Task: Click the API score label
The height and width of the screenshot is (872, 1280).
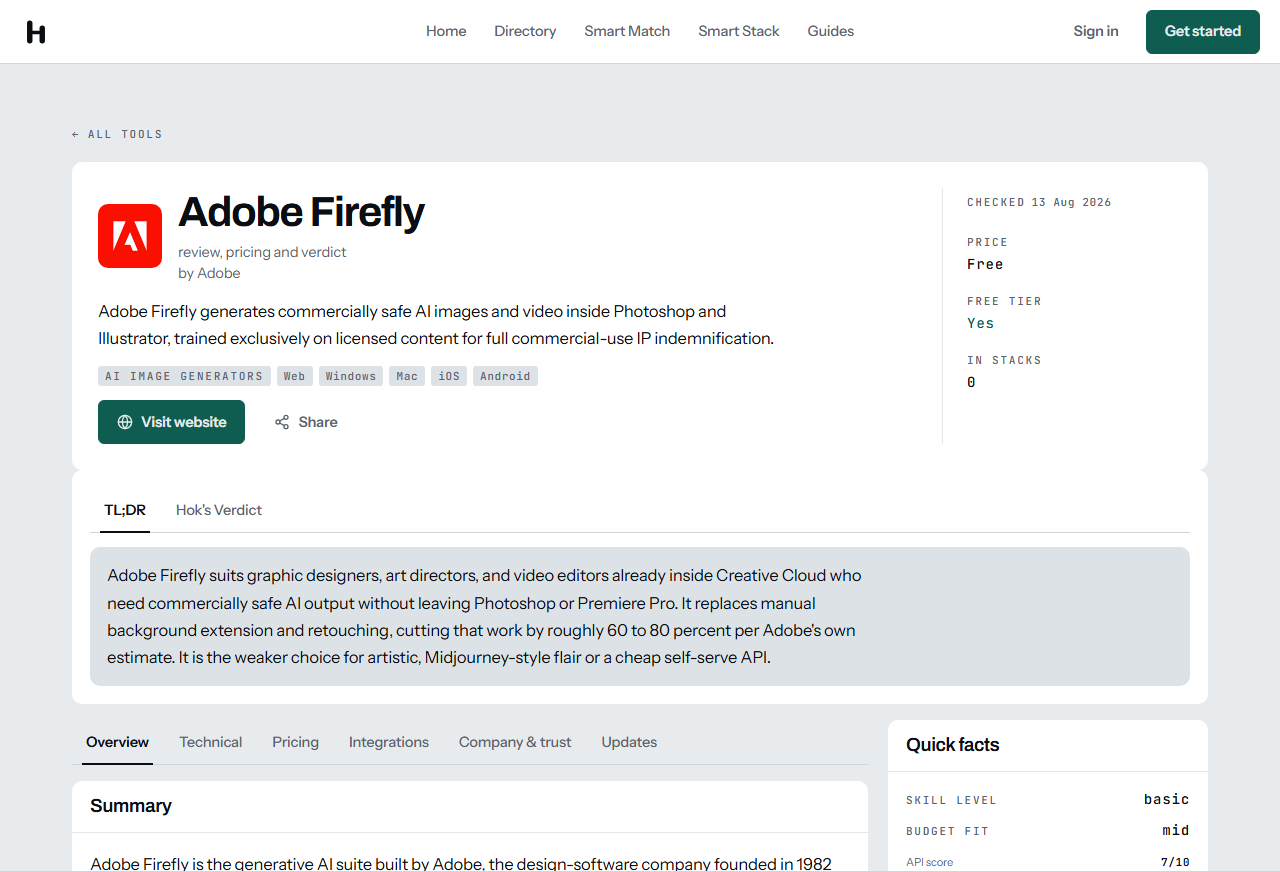Action: pos(930,862)
